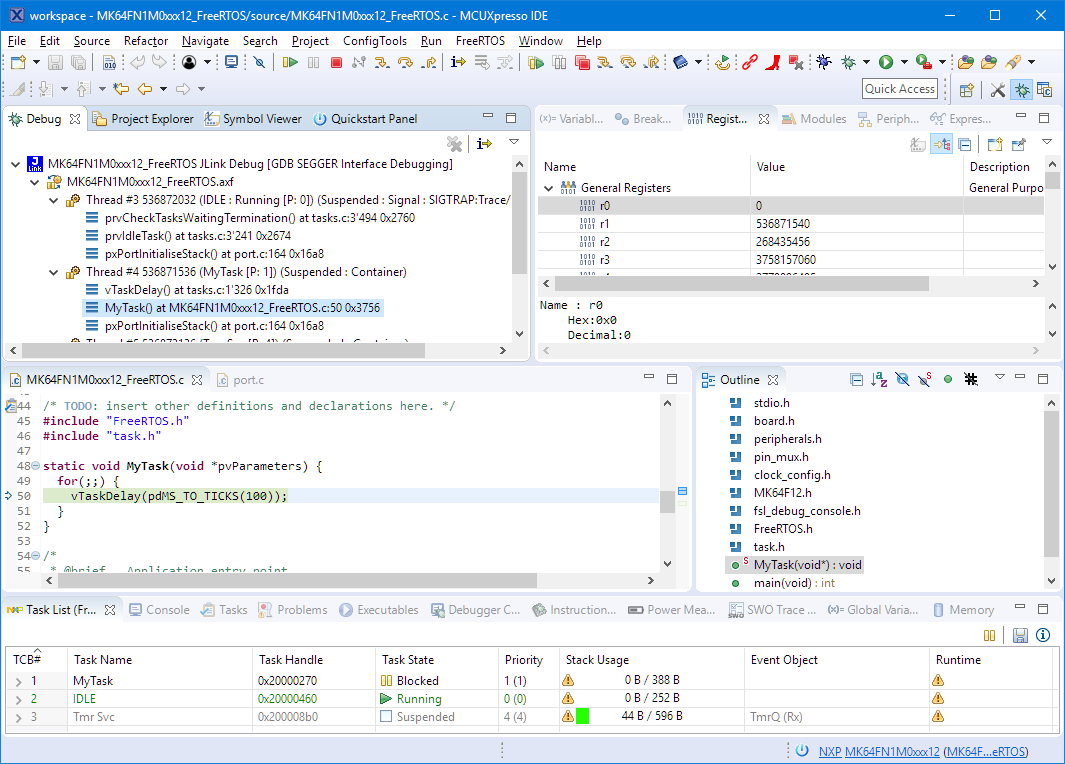Toggle Show Type Names in Registers toolbar

[x=918, y=144]
